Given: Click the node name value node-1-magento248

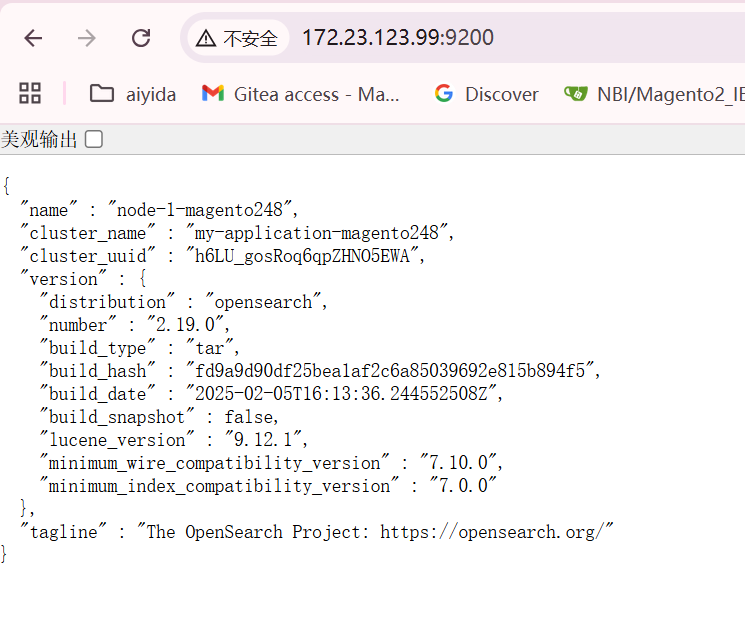Looking at the screenshot, I should tap(200, 210).
